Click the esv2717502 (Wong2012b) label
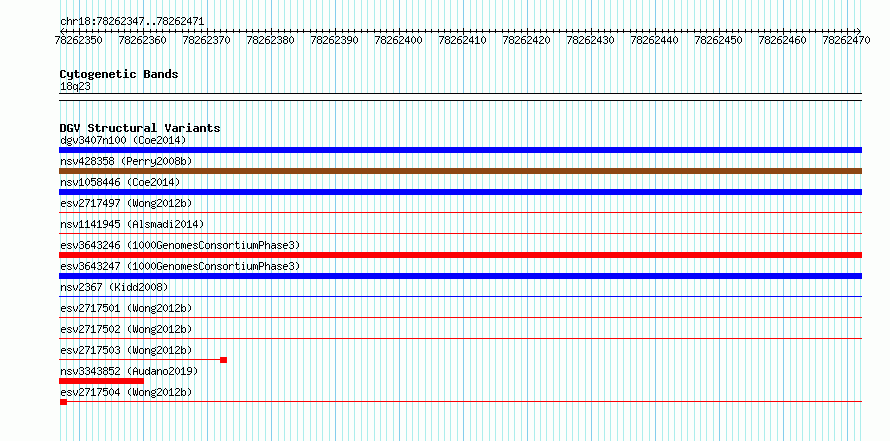This screenshot has width=890, height=441. (x=126, y=329)
